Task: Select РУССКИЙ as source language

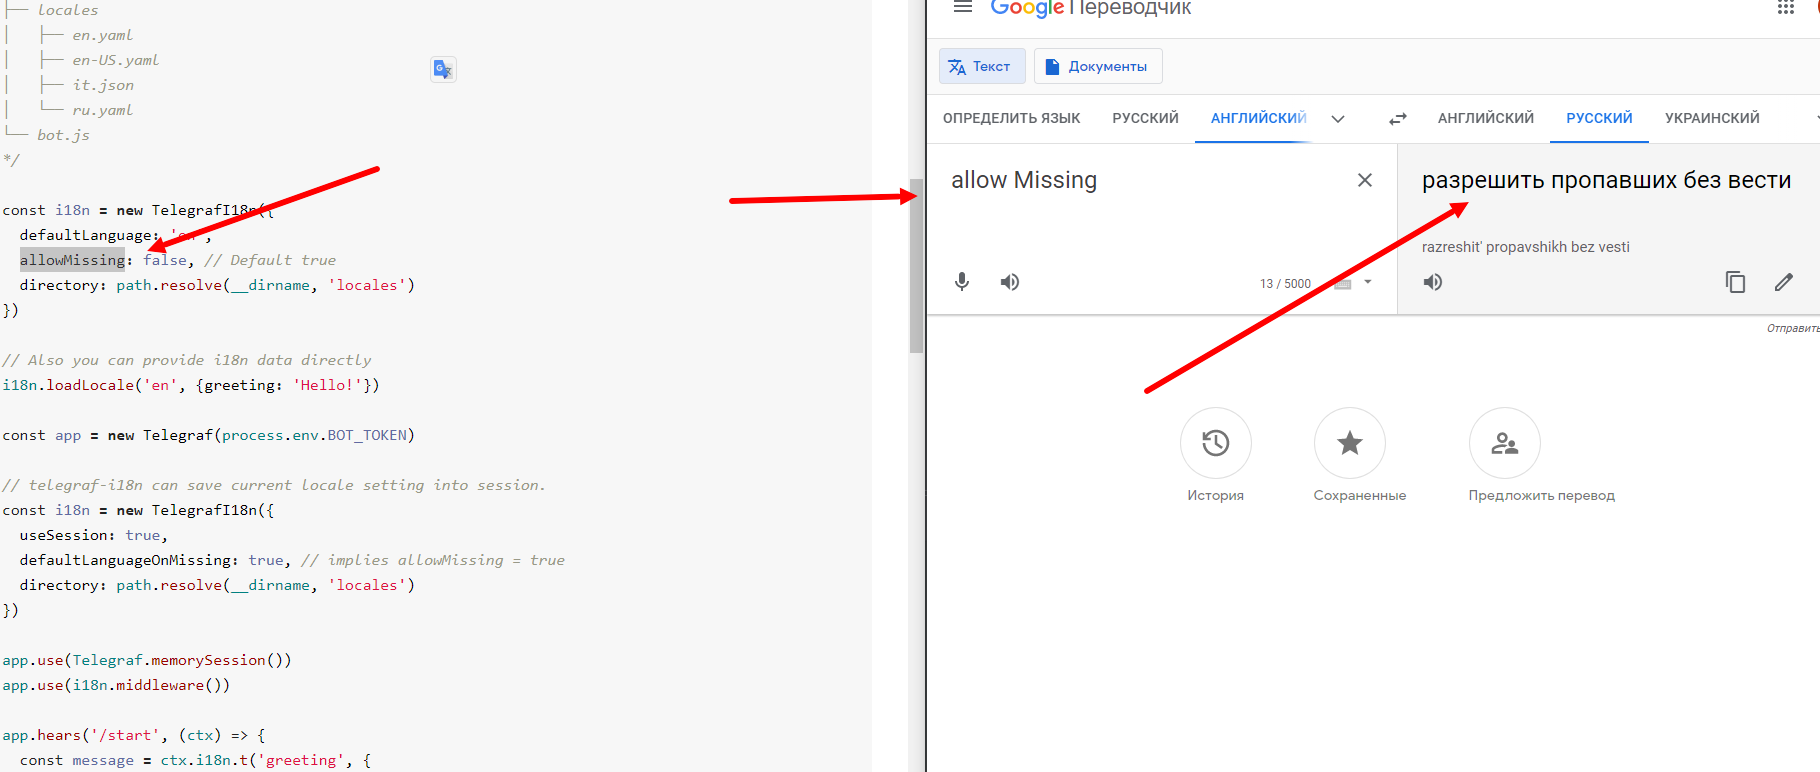Action: coord(1145,118)
